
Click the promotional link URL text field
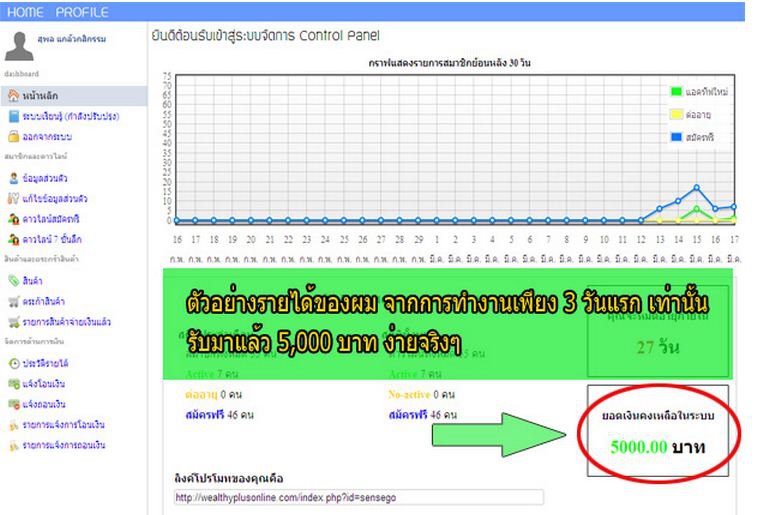359,497
